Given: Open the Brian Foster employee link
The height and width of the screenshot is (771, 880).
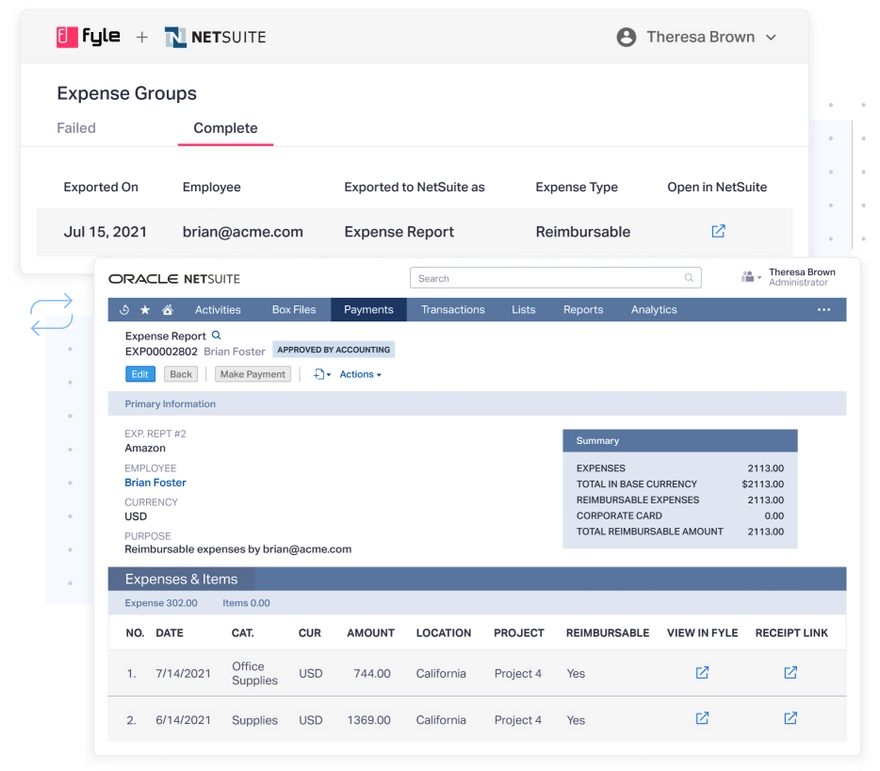Looking at the screenshot, I should (155, 481).
